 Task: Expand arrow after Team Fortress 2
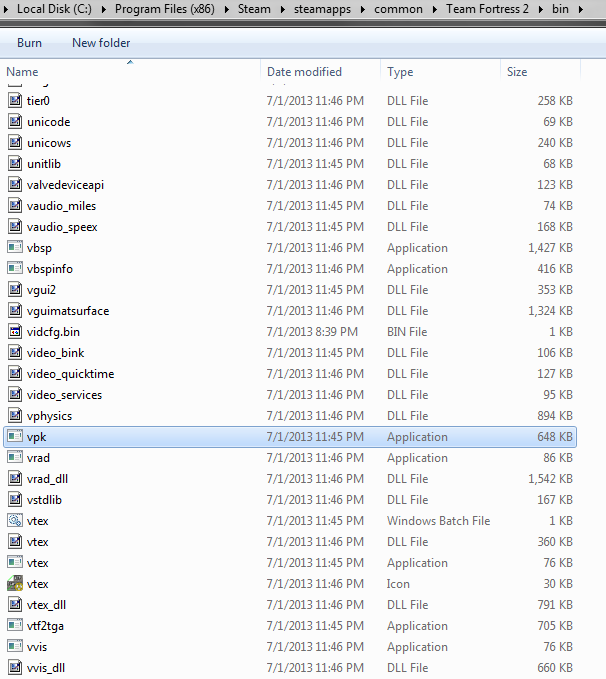[x=541, y=9]
